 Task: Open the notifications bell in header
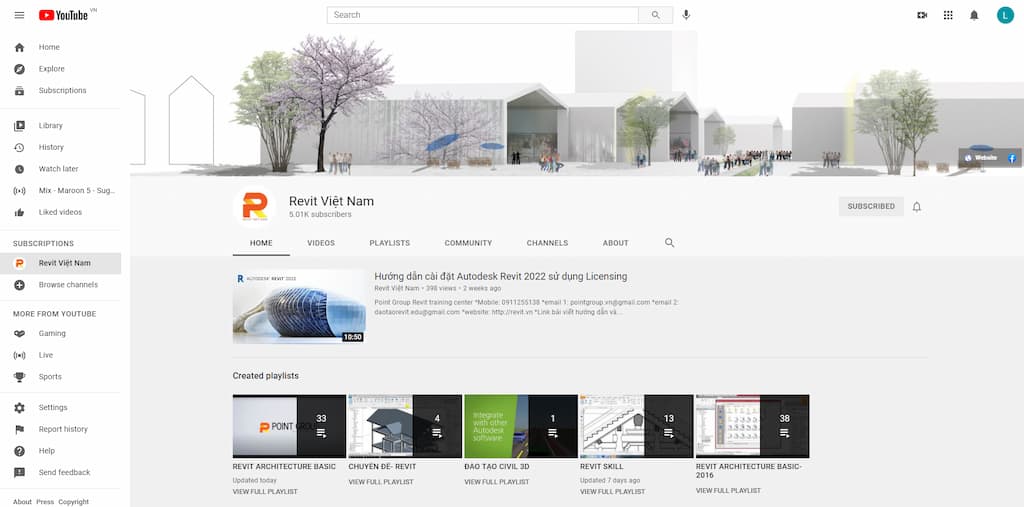(974, 15)
